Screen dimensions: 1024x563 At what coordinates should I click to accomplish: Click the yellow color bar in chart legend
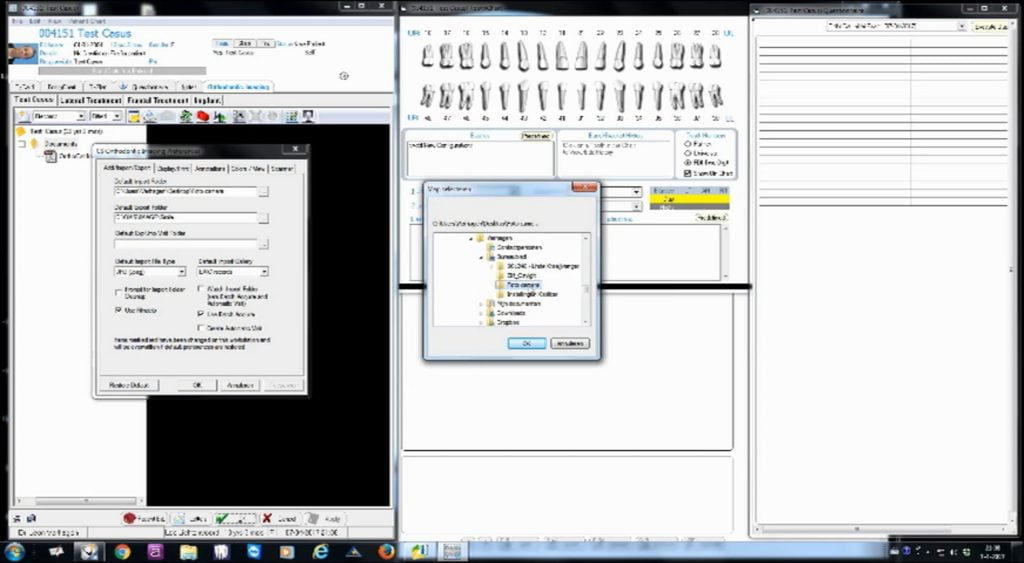(689, 199)
